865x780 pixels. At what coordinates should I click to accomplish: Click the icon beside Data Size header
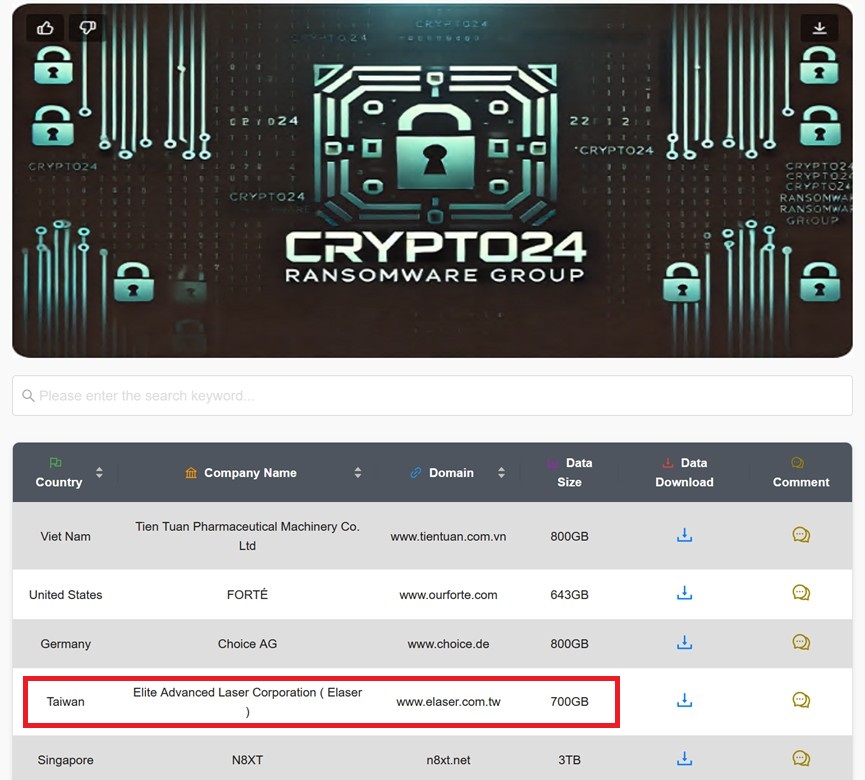click(552, 463)
